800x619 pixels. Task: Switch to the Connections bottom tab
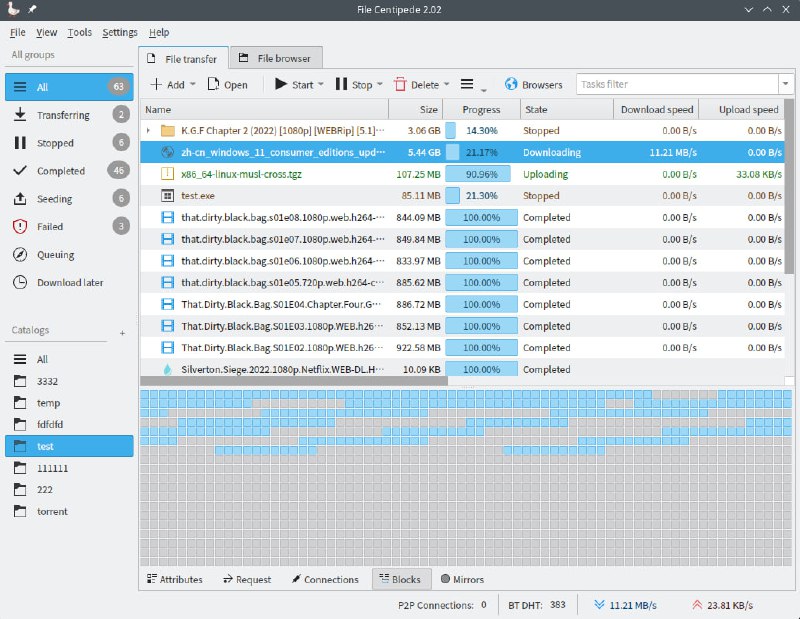pyautogui.click(x=324, y=579)
